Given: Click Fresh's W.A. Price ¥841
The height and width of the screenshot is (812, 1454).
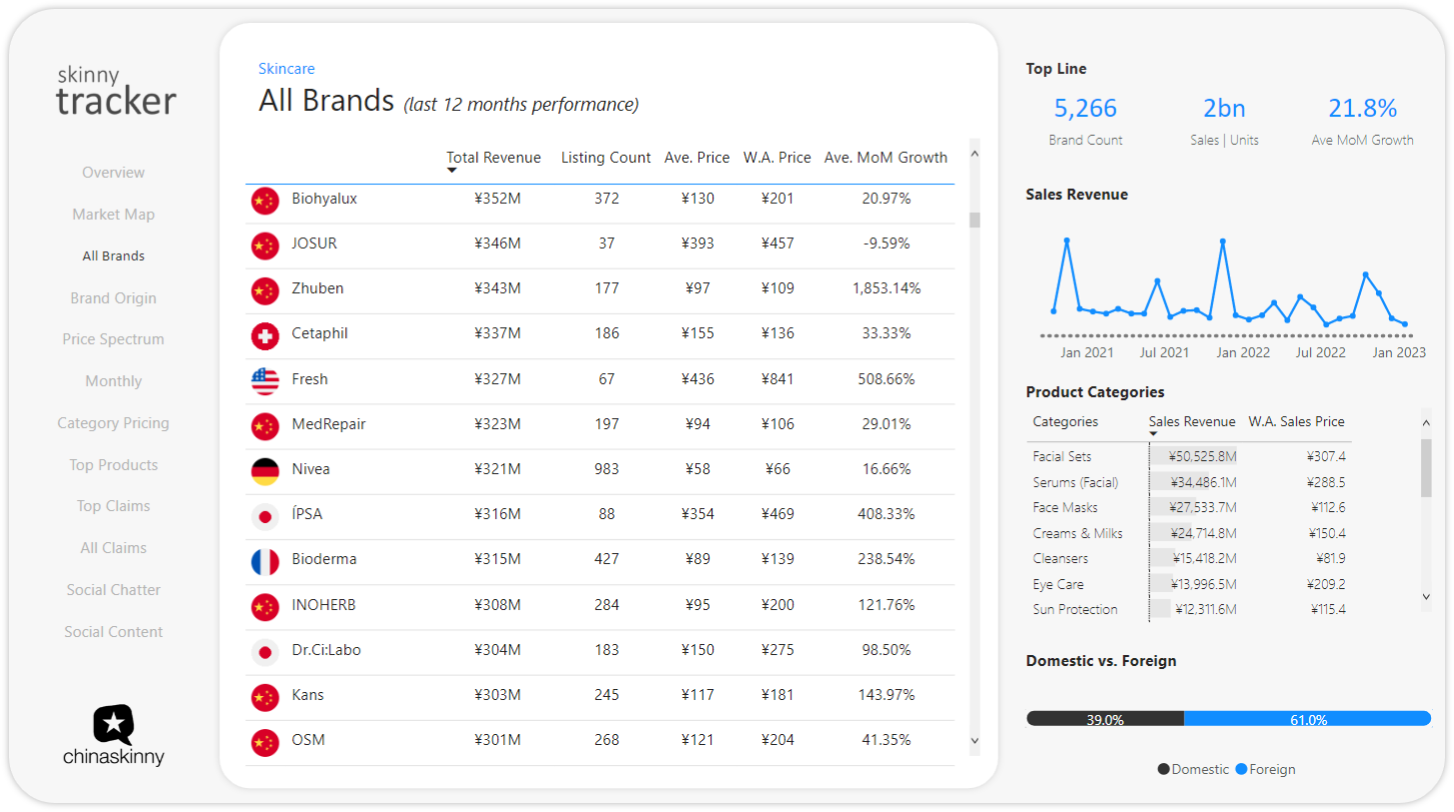Looking at the screenshot, I should [x=777, y=379].
